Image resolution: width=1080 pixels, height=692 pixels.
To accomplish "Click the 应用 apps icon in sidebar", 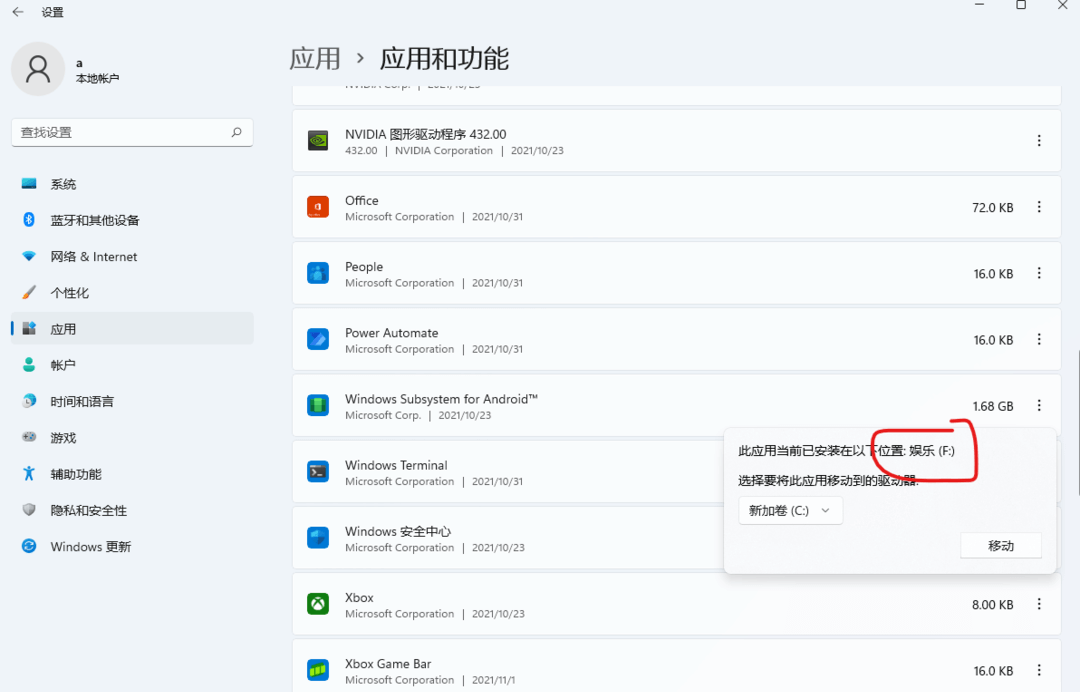I will click(29, 328).
